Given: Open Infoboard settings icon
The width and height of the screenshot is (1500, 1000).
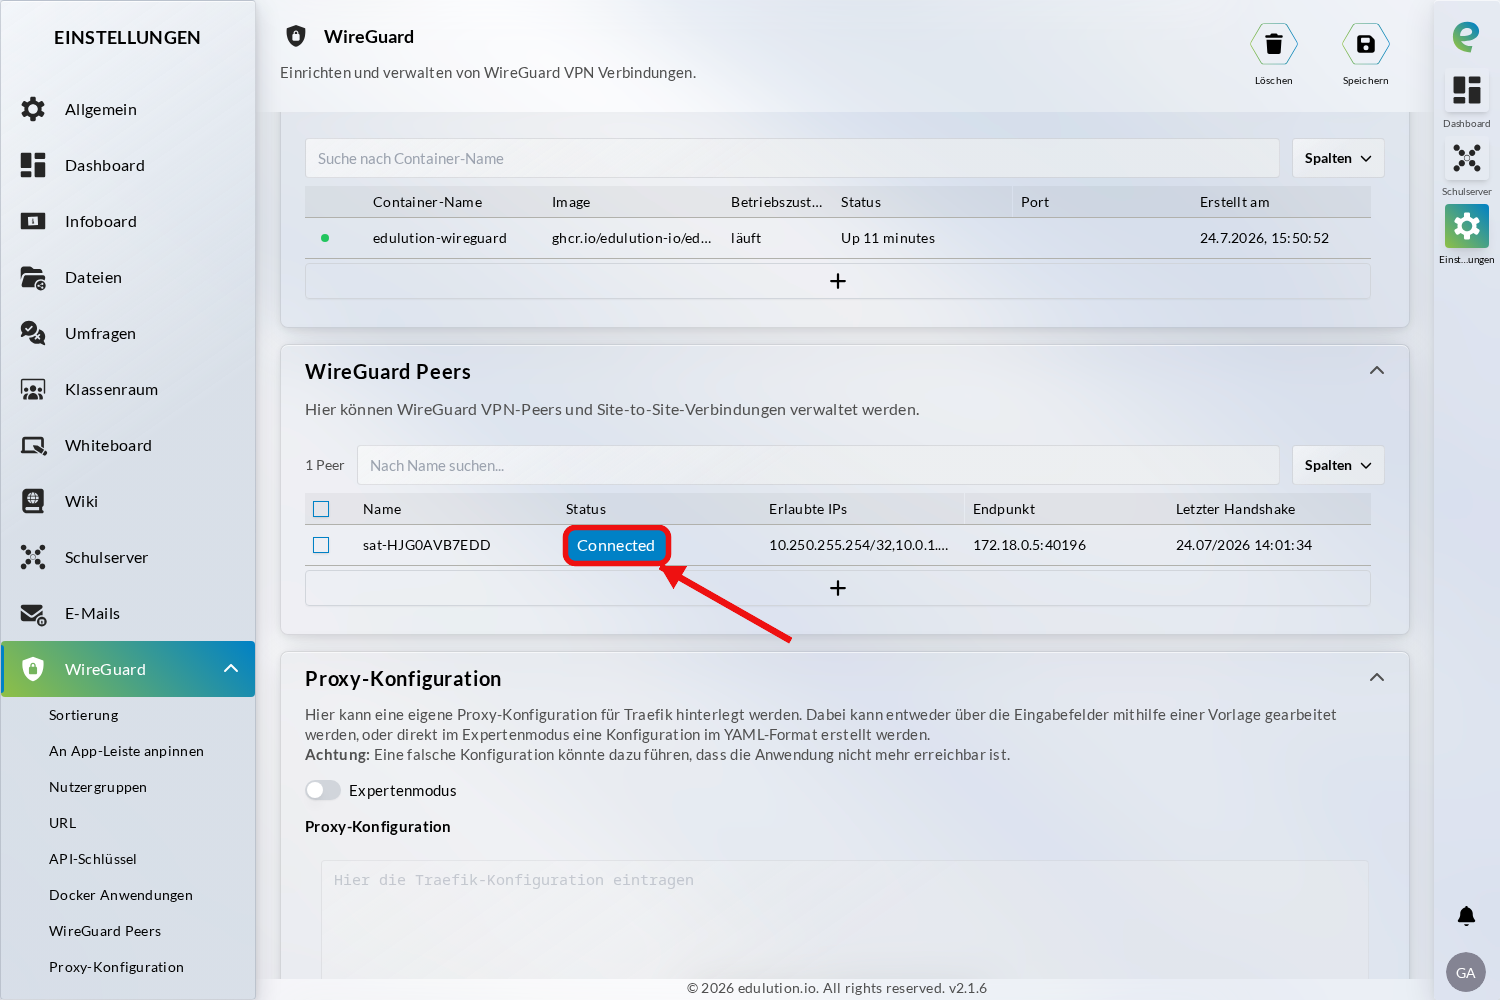Looking at the screenshot, I should pos(33,221).
